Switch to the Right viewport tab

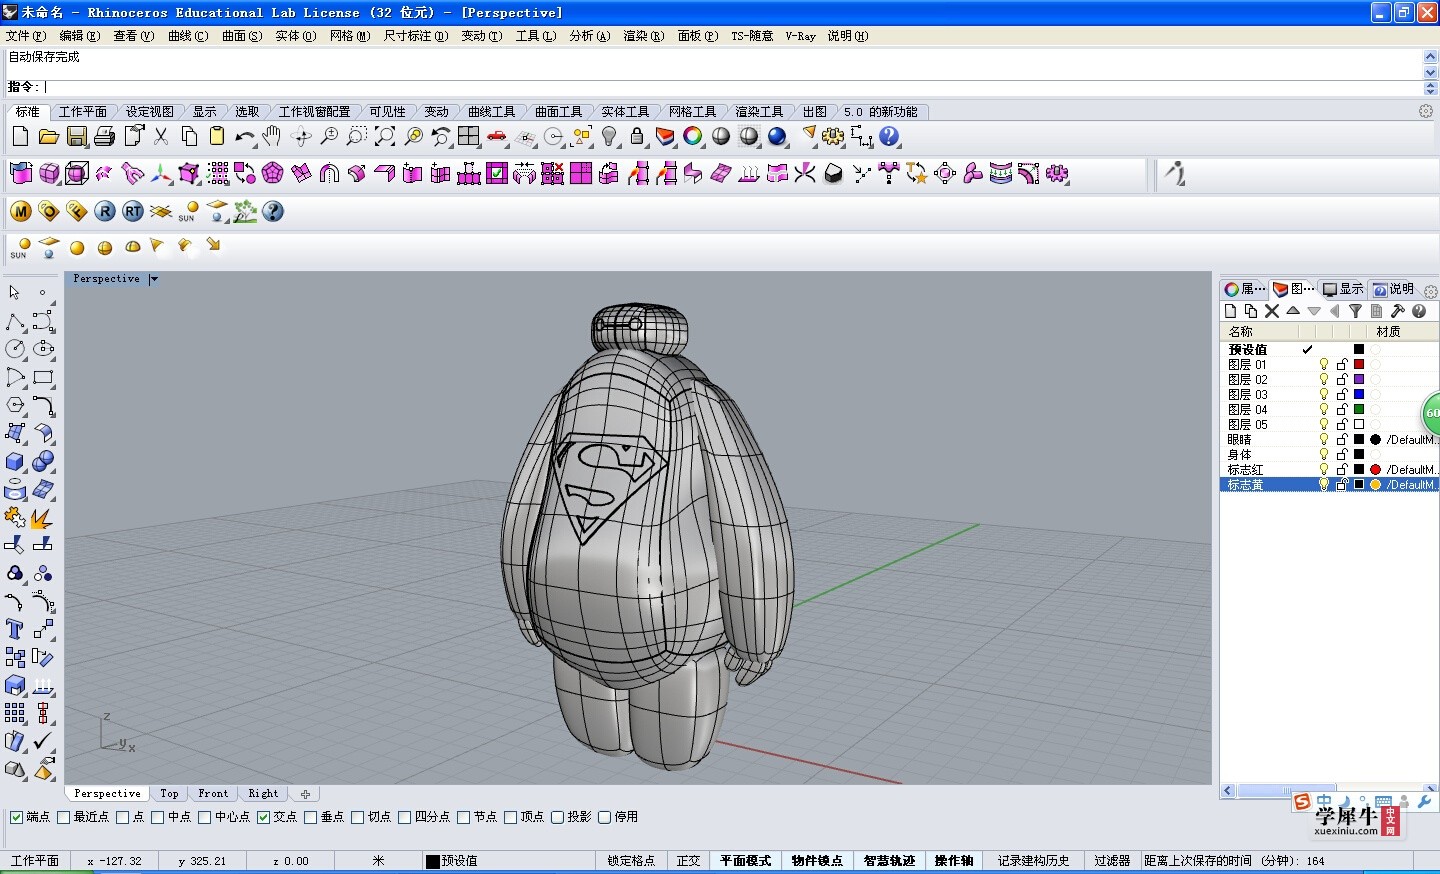(x=263, y=794)
